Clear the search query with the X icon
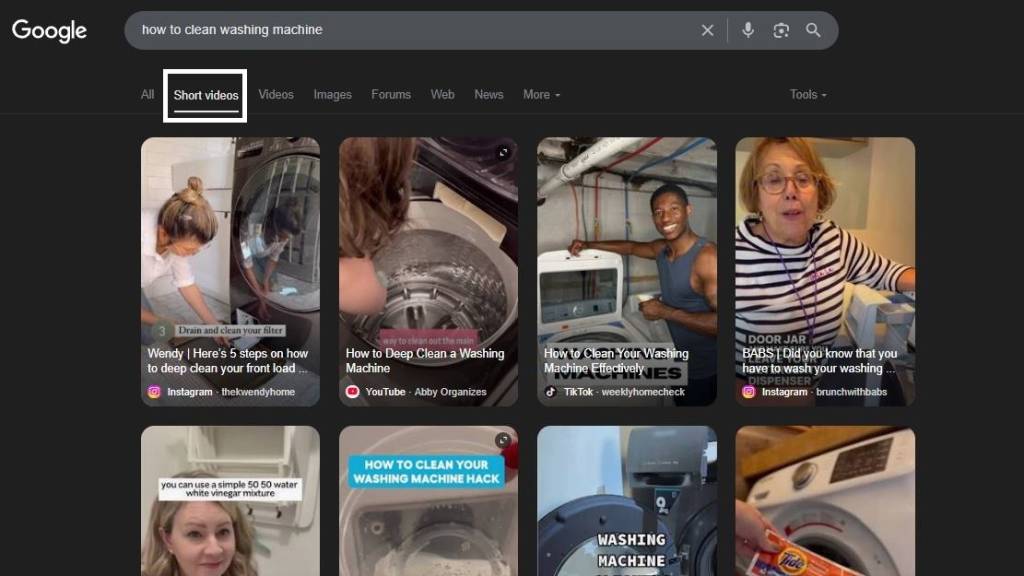Screen dimensions: 1024x576 pyautogui.click(x=707, y=30)
